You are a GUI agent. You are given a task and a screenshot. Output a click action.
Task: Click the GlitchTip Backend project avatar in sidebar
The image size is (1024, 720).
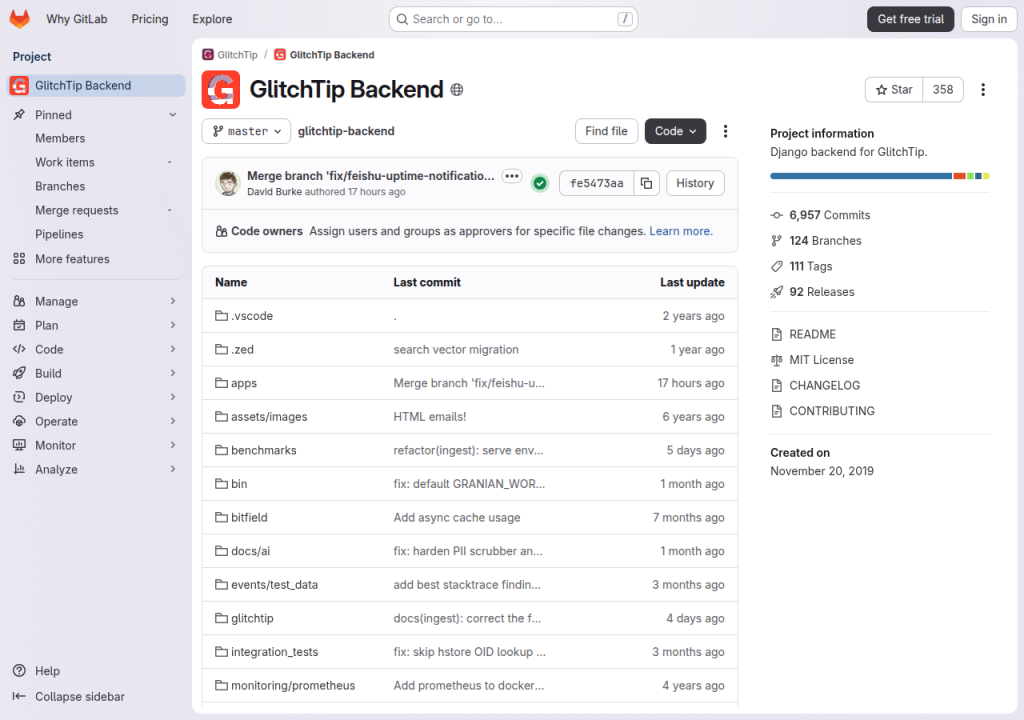19,86
